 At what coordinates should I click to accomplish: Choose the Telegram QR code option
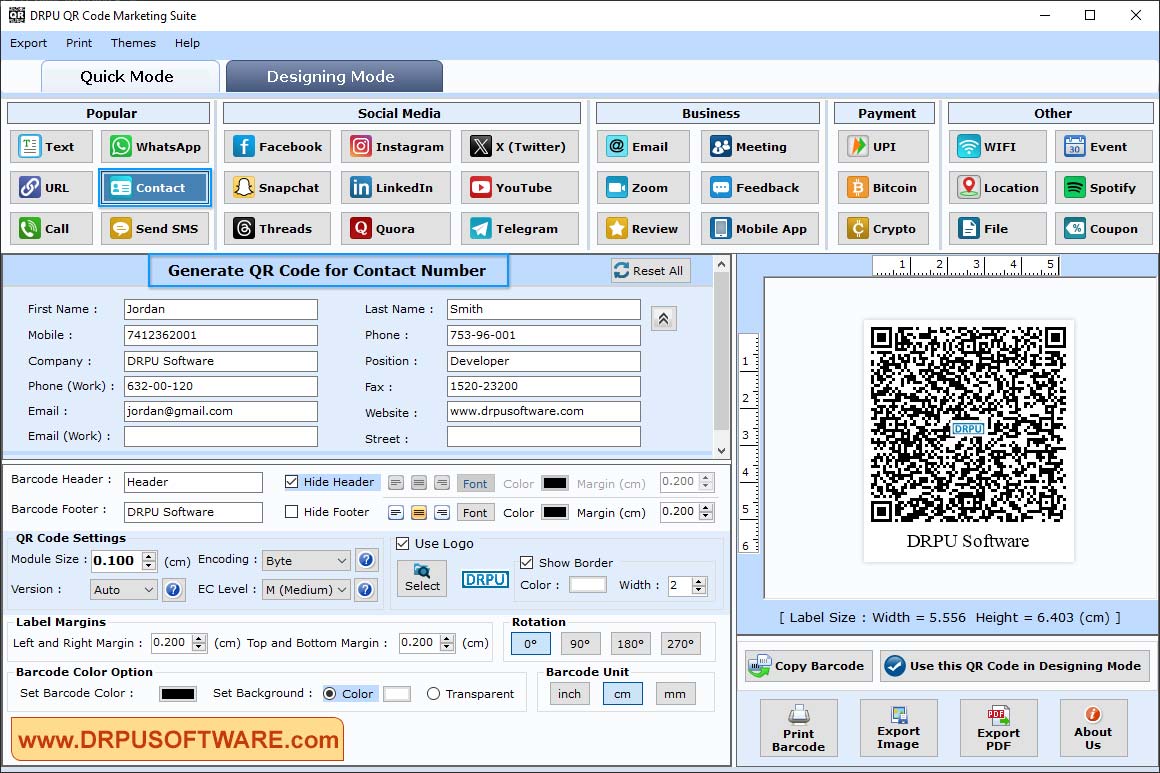[x=519, y=229]
